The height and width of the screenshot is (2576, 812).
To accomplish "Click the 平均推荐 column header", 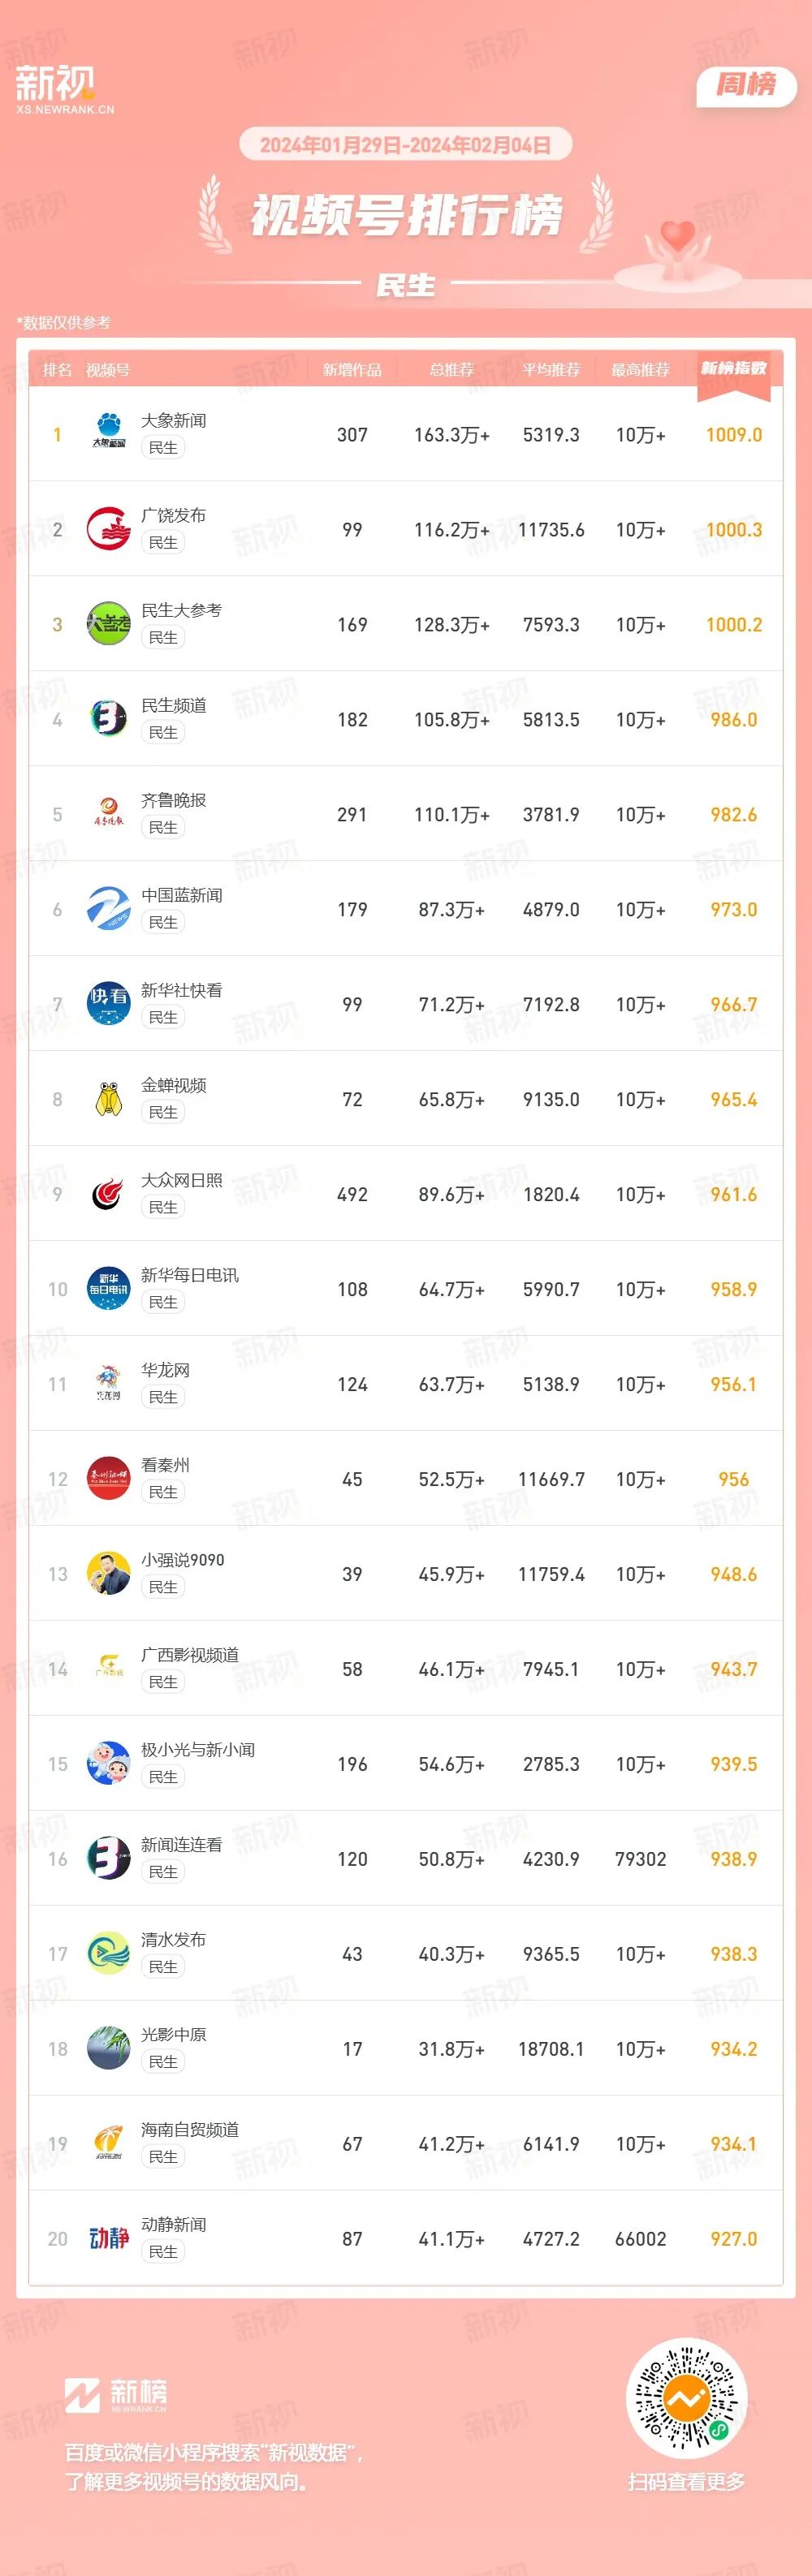I will [551, 370].
